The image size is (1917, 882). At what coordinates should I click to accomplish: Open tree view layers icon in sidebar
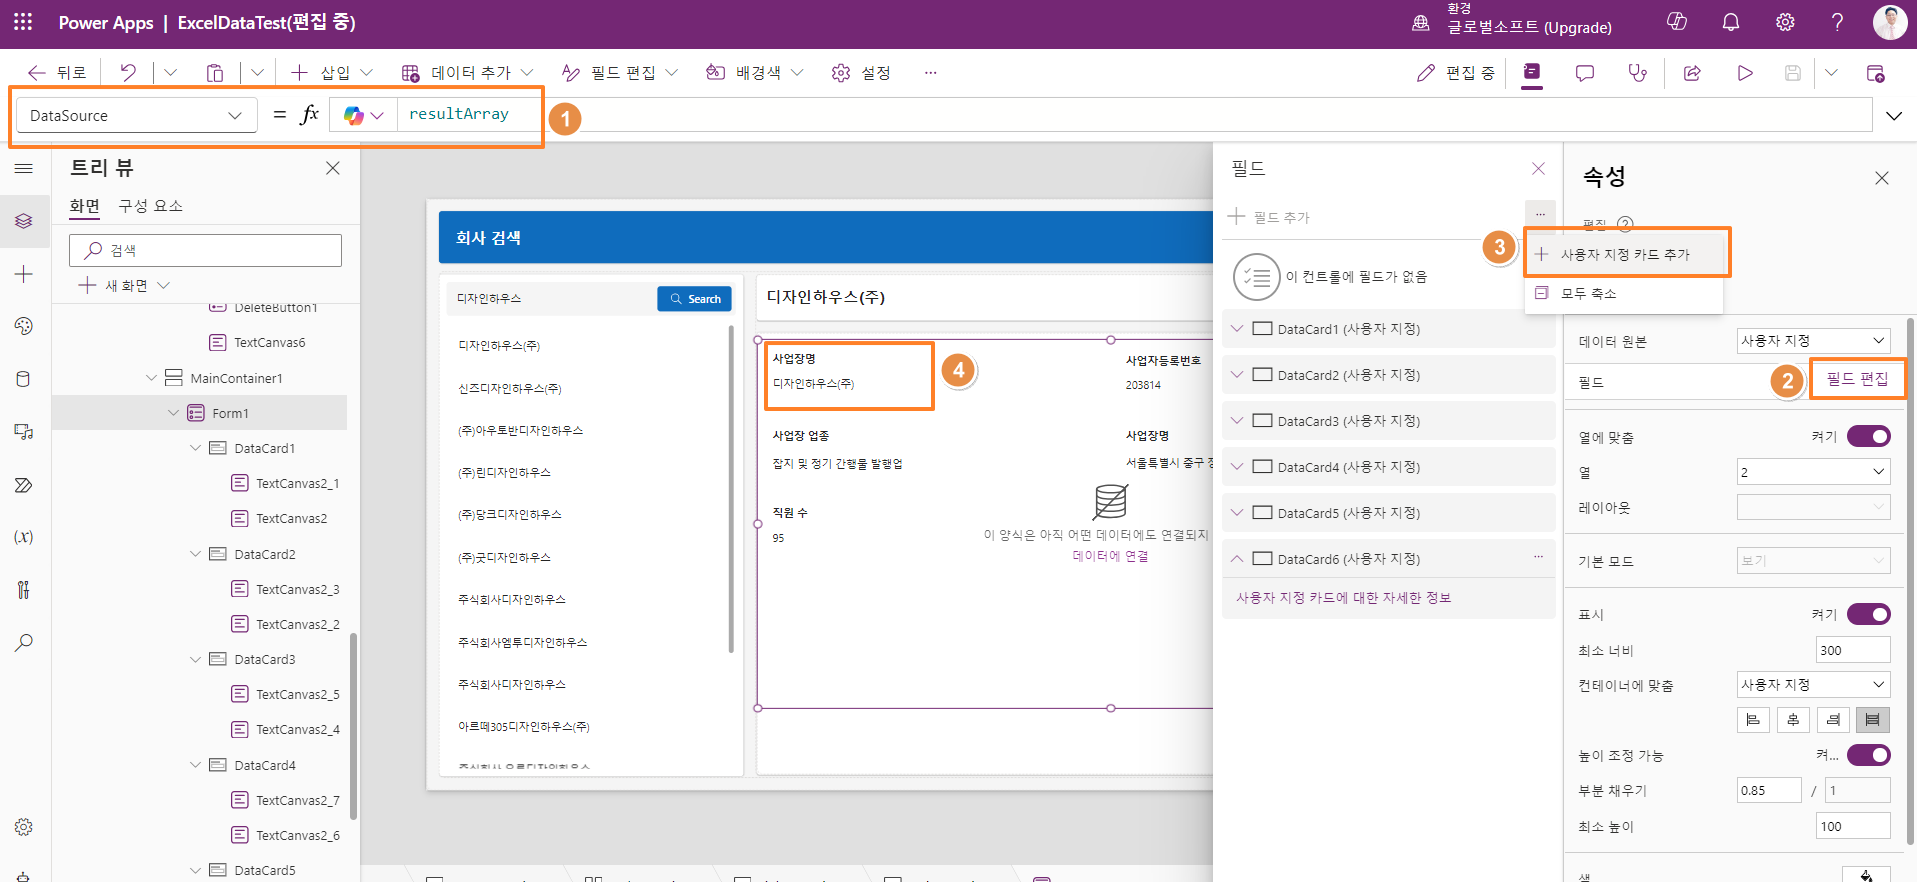pos(24,221)
